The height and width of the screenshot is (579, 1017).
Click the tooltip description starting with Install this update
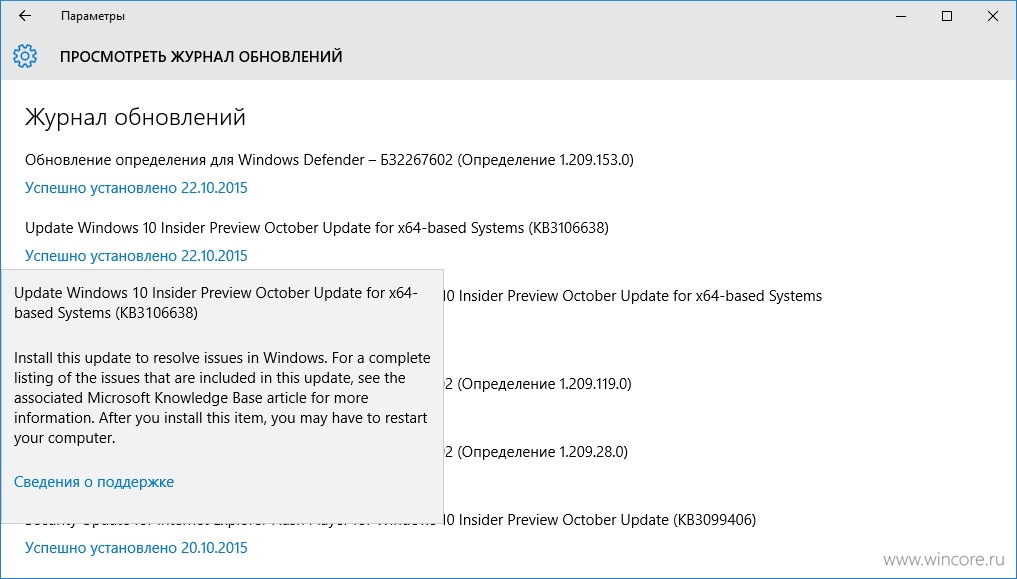[x=222, y=397]
